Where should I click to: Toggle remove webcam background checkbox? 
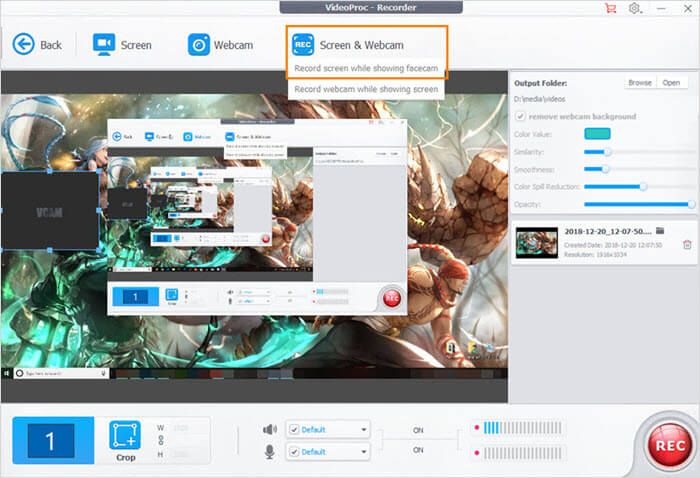click(x=519, y=117)
